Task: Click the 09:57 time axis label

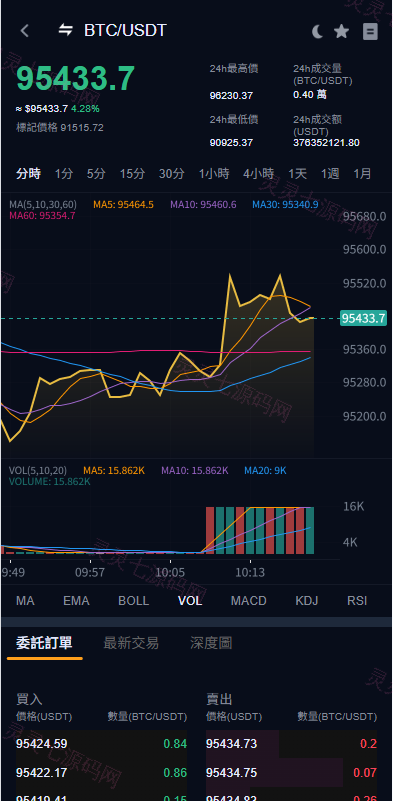Action: pos(90,573)
